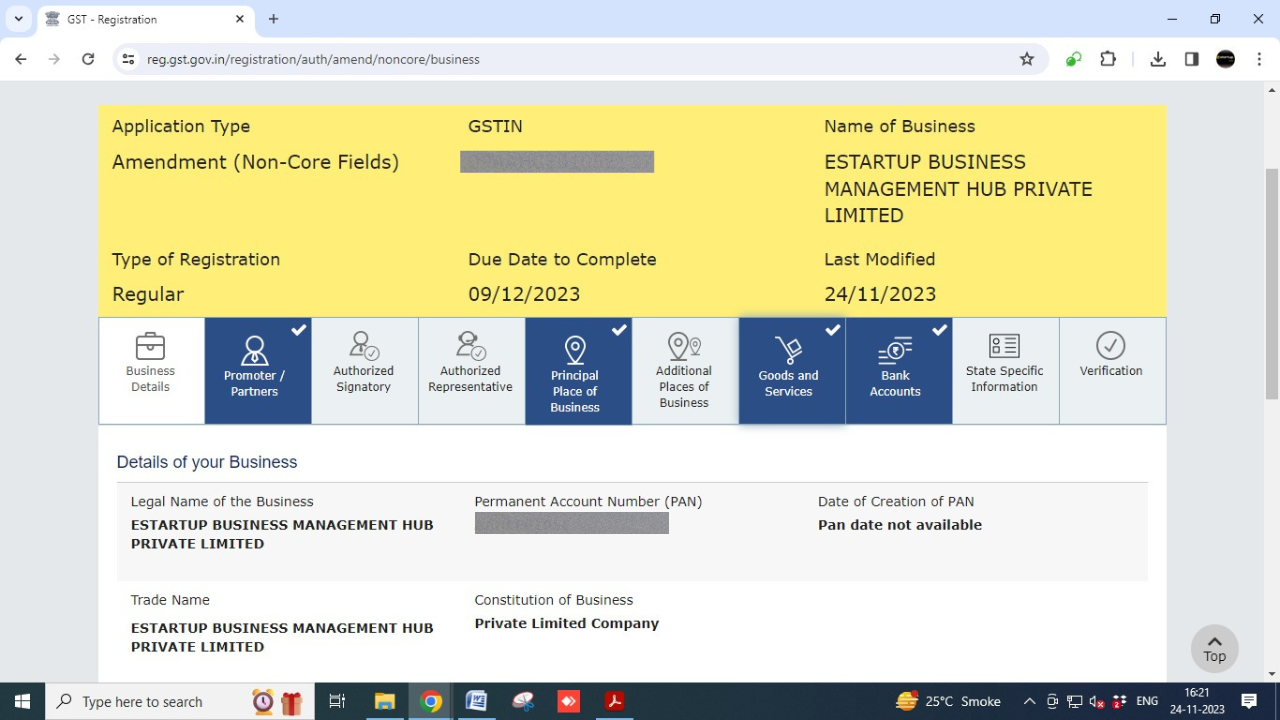Reload the GST registration page
1280x720 pixels.
pyautogui.click(x=88, y=59)
